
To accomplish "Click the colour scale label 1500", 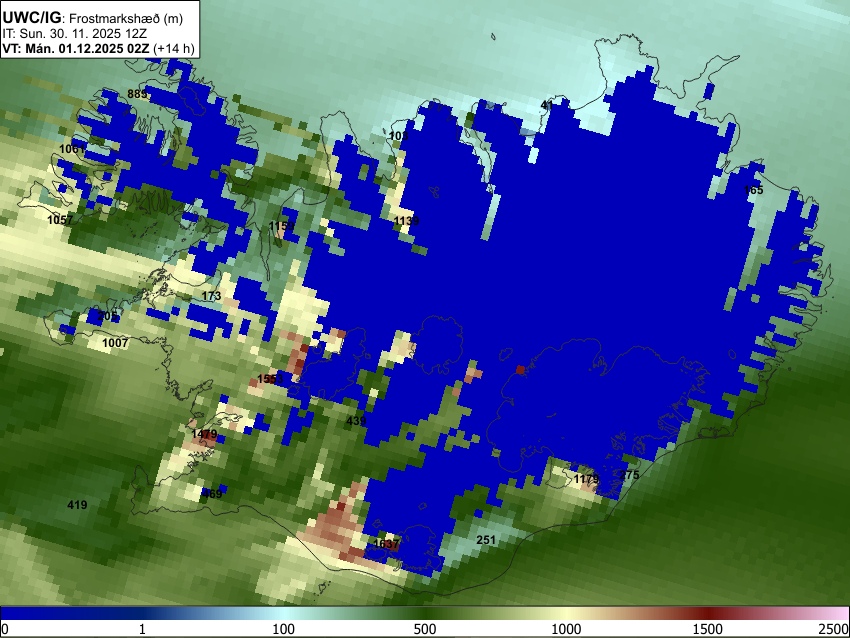I will (708, 629).
